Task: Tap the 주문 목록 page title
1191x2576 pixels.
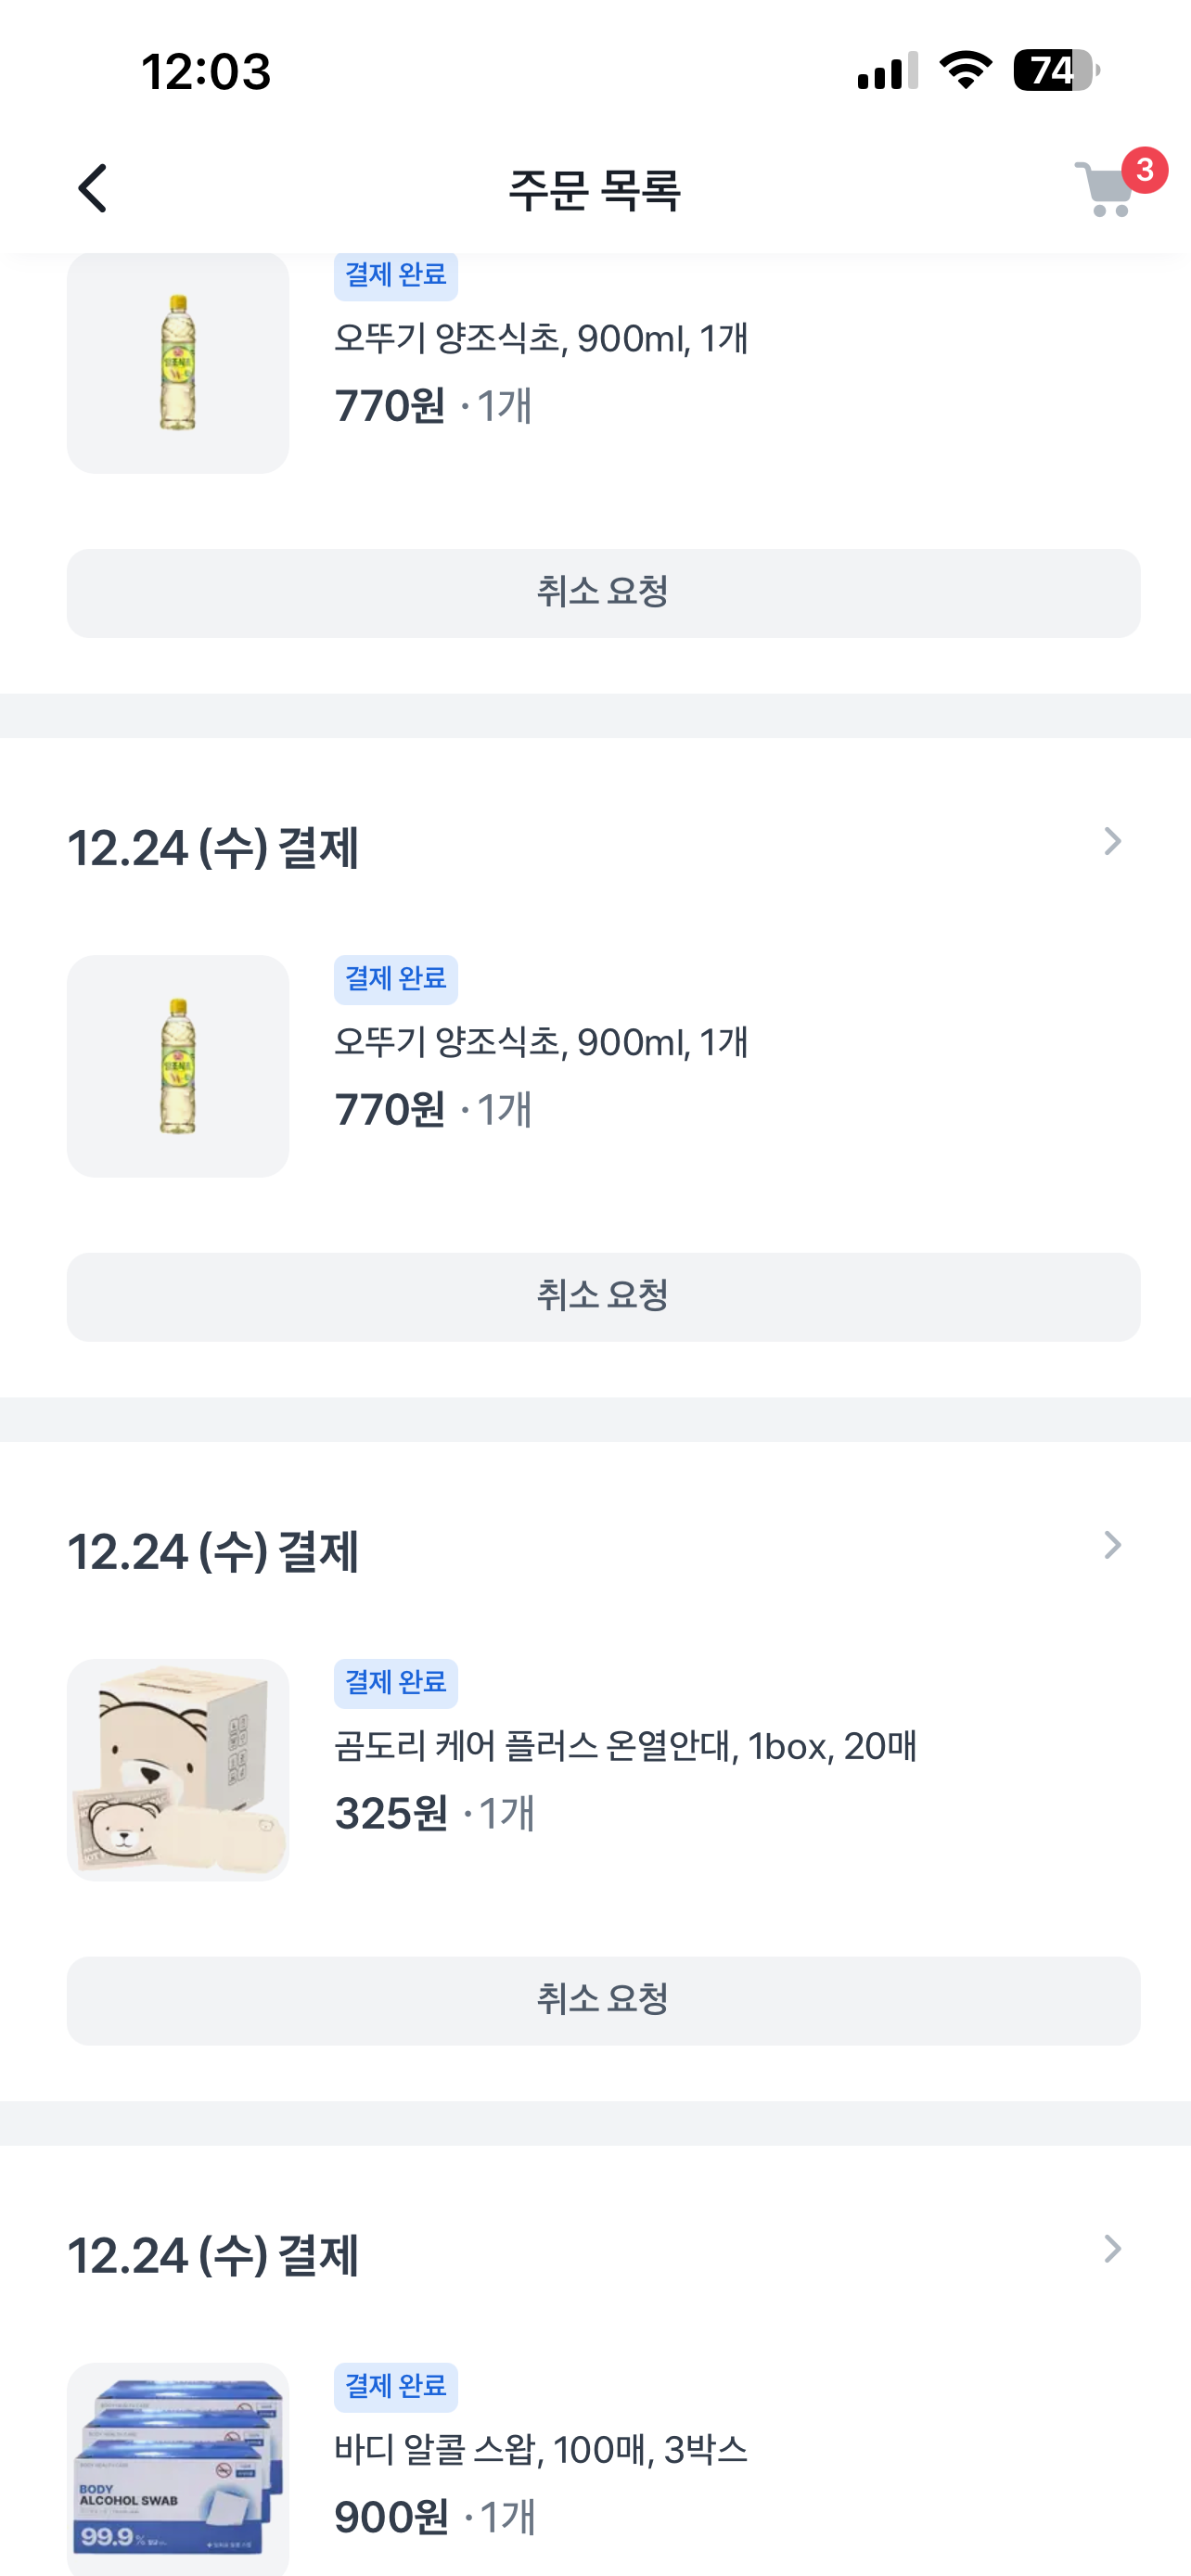Action: coord(595,190)
